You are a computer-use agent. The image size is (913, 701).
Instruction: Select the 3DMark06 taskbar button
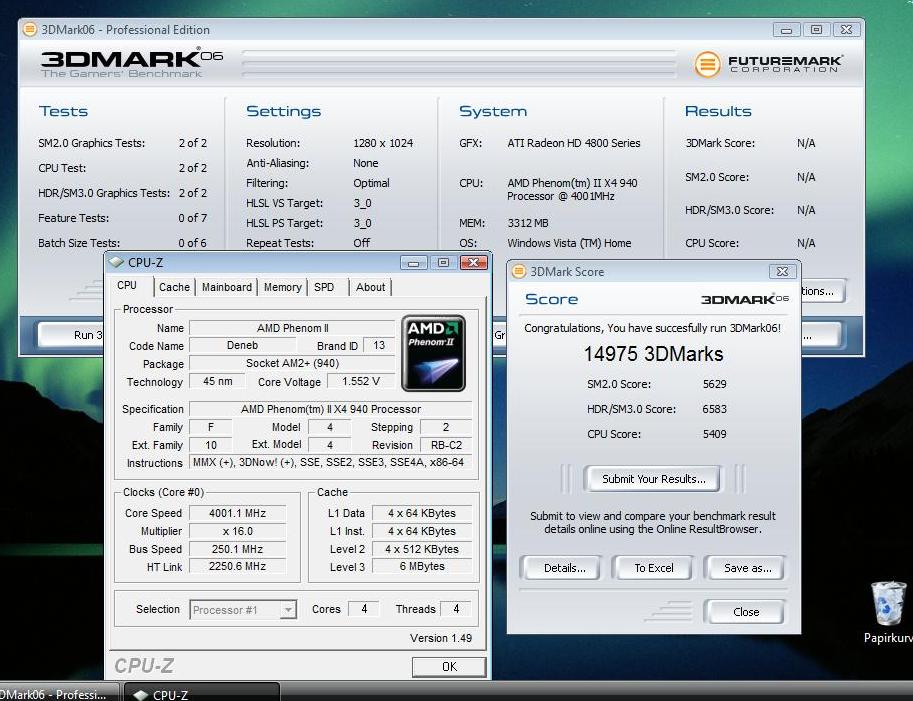pyautogui.click(x=59, y=694)
